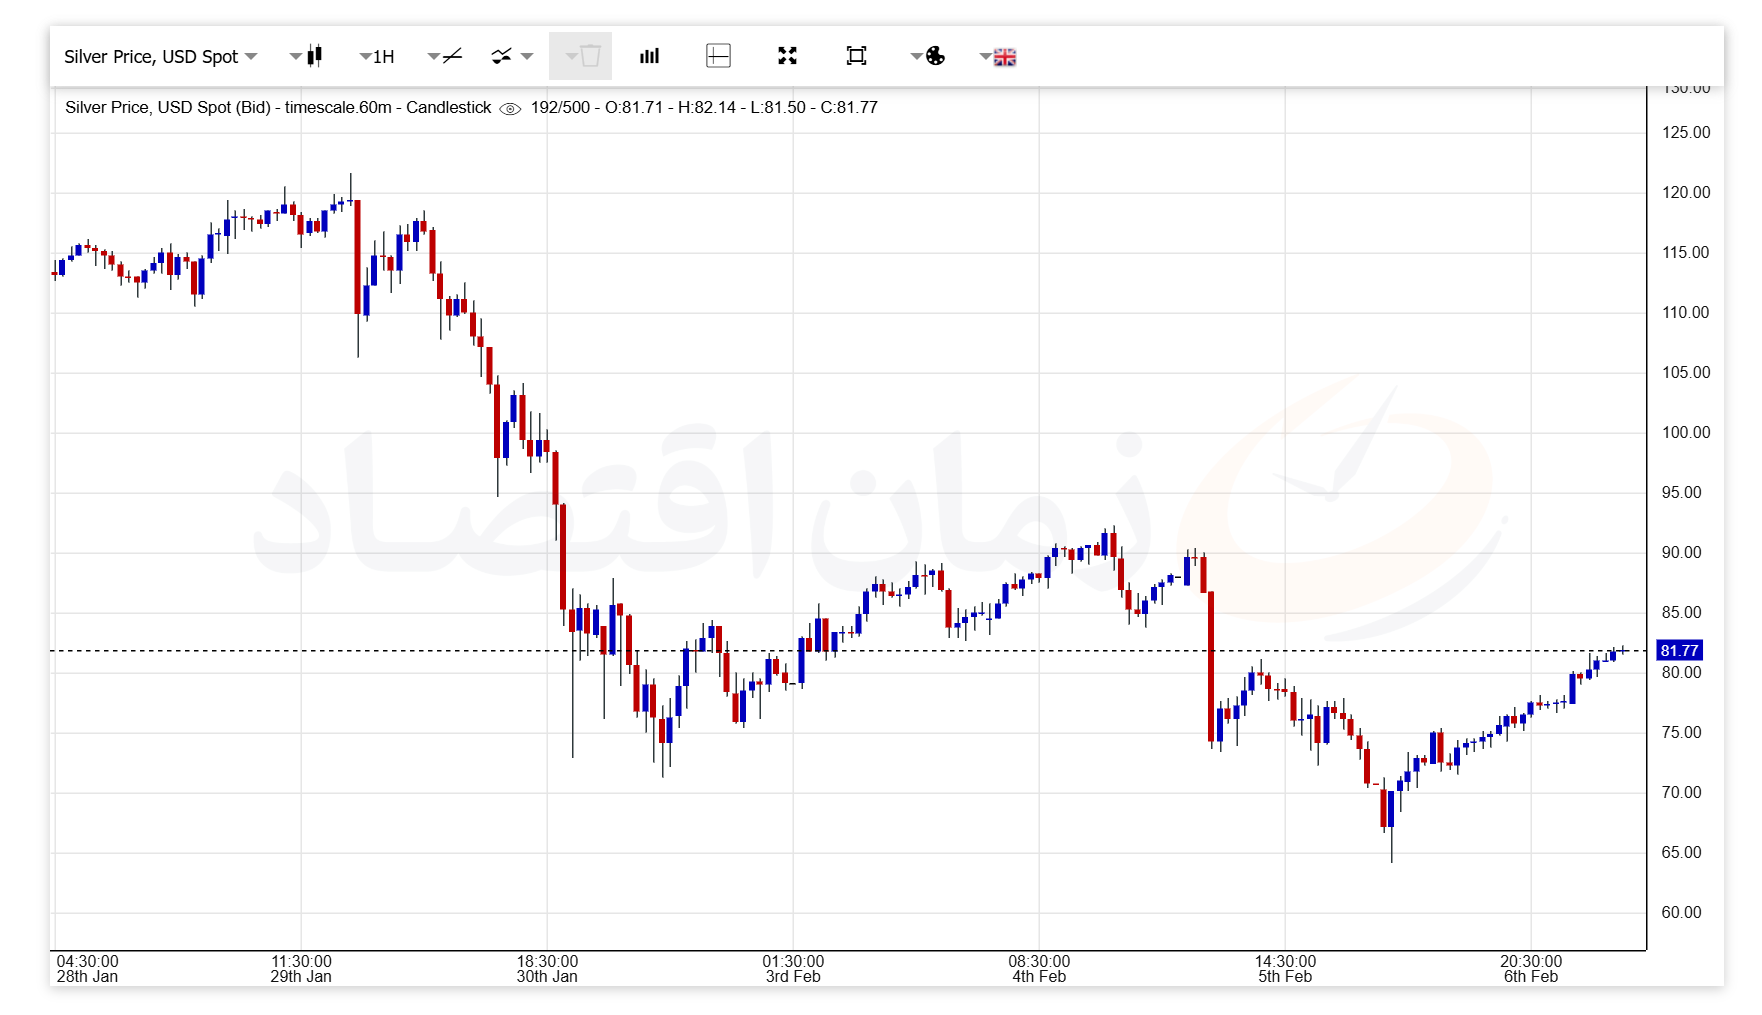Click the 5th Feb 14:30:00 time label
The height and width of the screenshot is (1015, 1762).
[x=1285, y=969]
